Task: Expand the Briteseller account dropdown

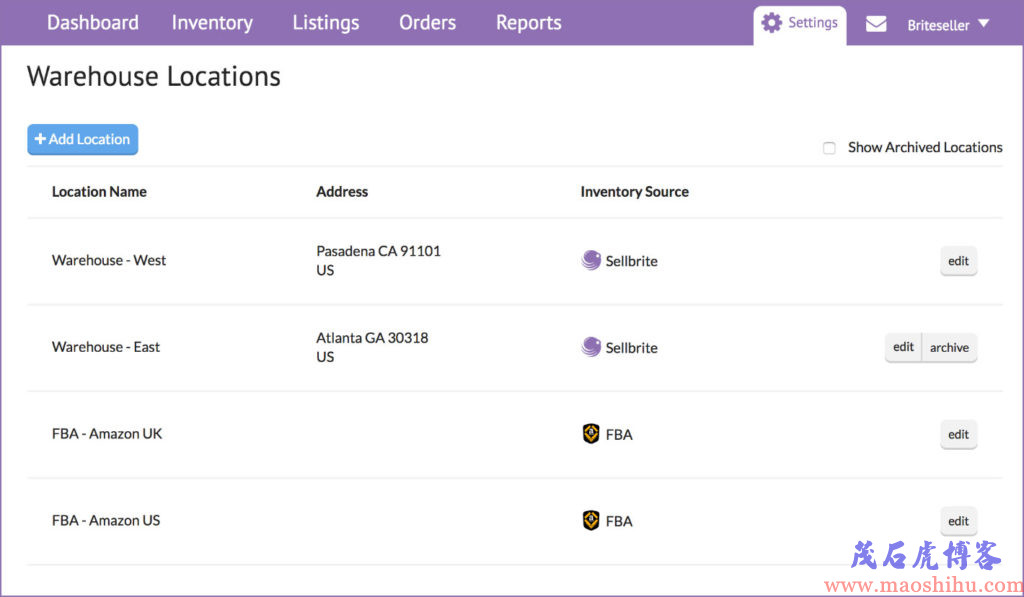Action: click(948, 25)
